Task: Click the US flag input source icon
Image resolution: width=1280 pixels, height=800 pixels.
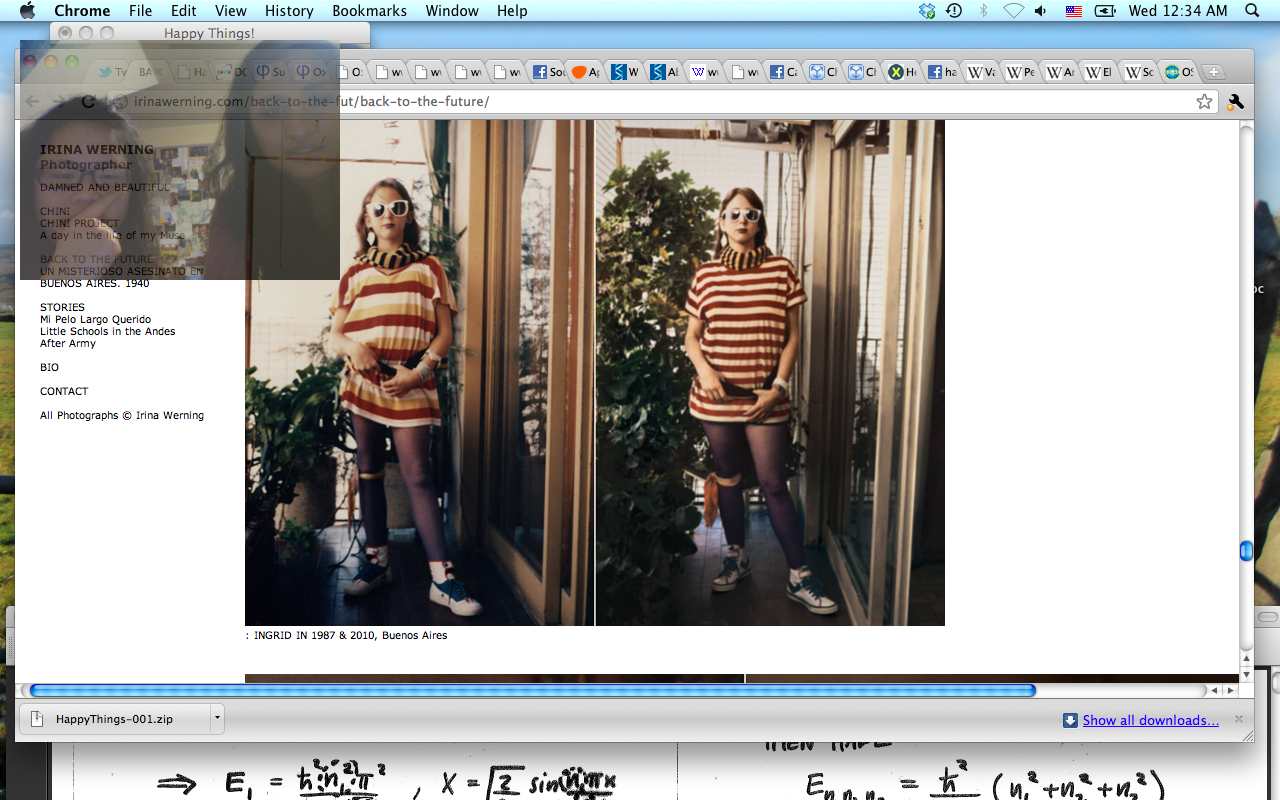Action: [x=1073, y=11]
